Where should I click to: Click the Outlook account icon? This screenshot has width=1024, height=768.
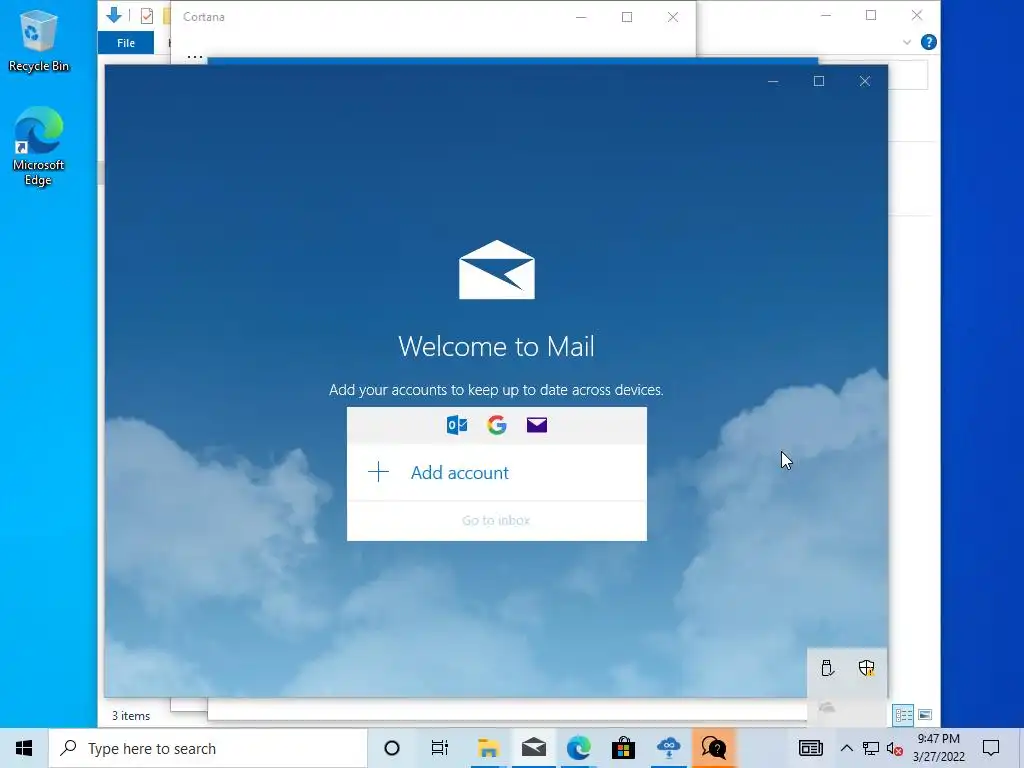456,425
